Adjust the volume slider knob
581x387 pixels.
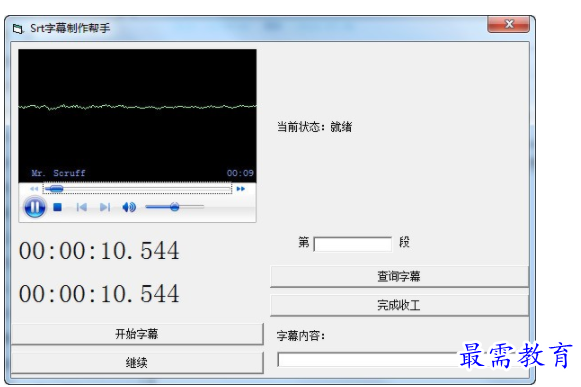[175, 207]
